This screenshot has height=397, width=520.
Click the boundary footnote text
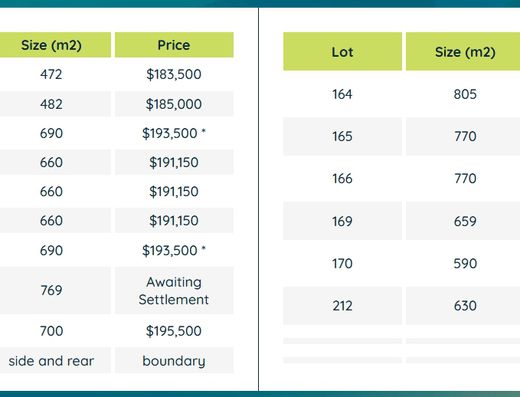(x=174, y=361)
